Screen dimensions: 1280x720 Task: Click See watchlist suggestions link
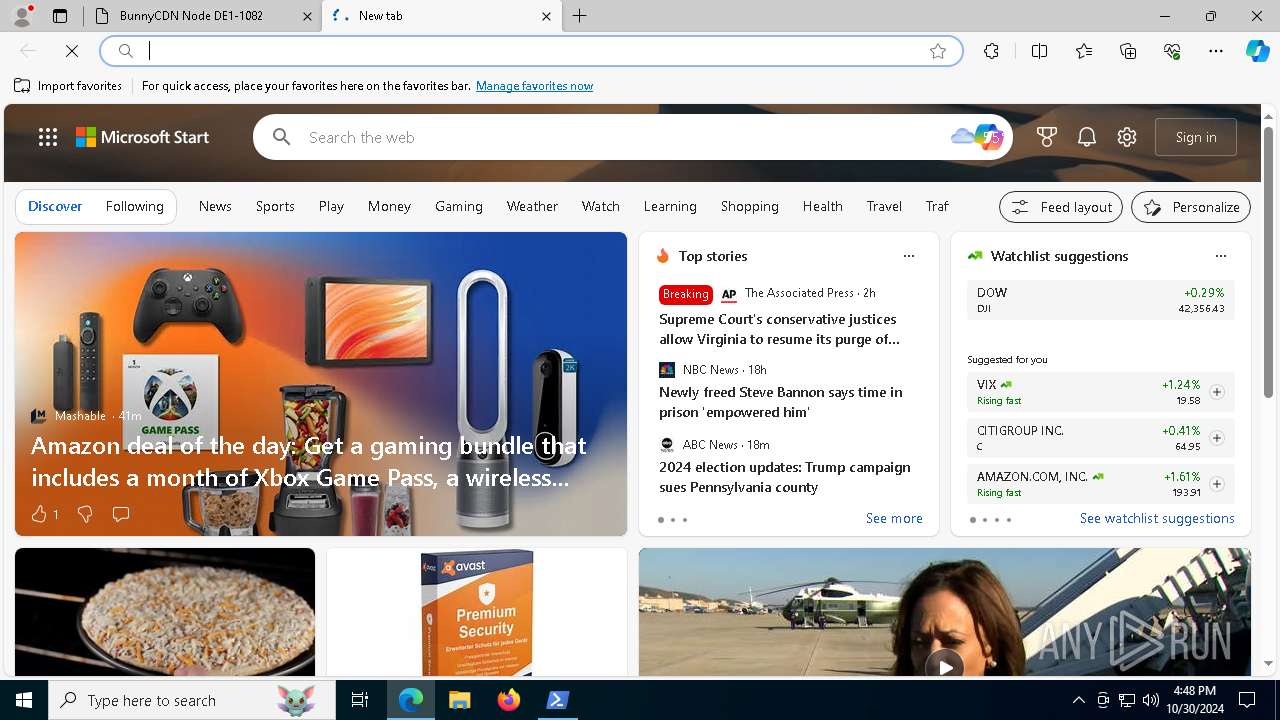point(1157,518)
